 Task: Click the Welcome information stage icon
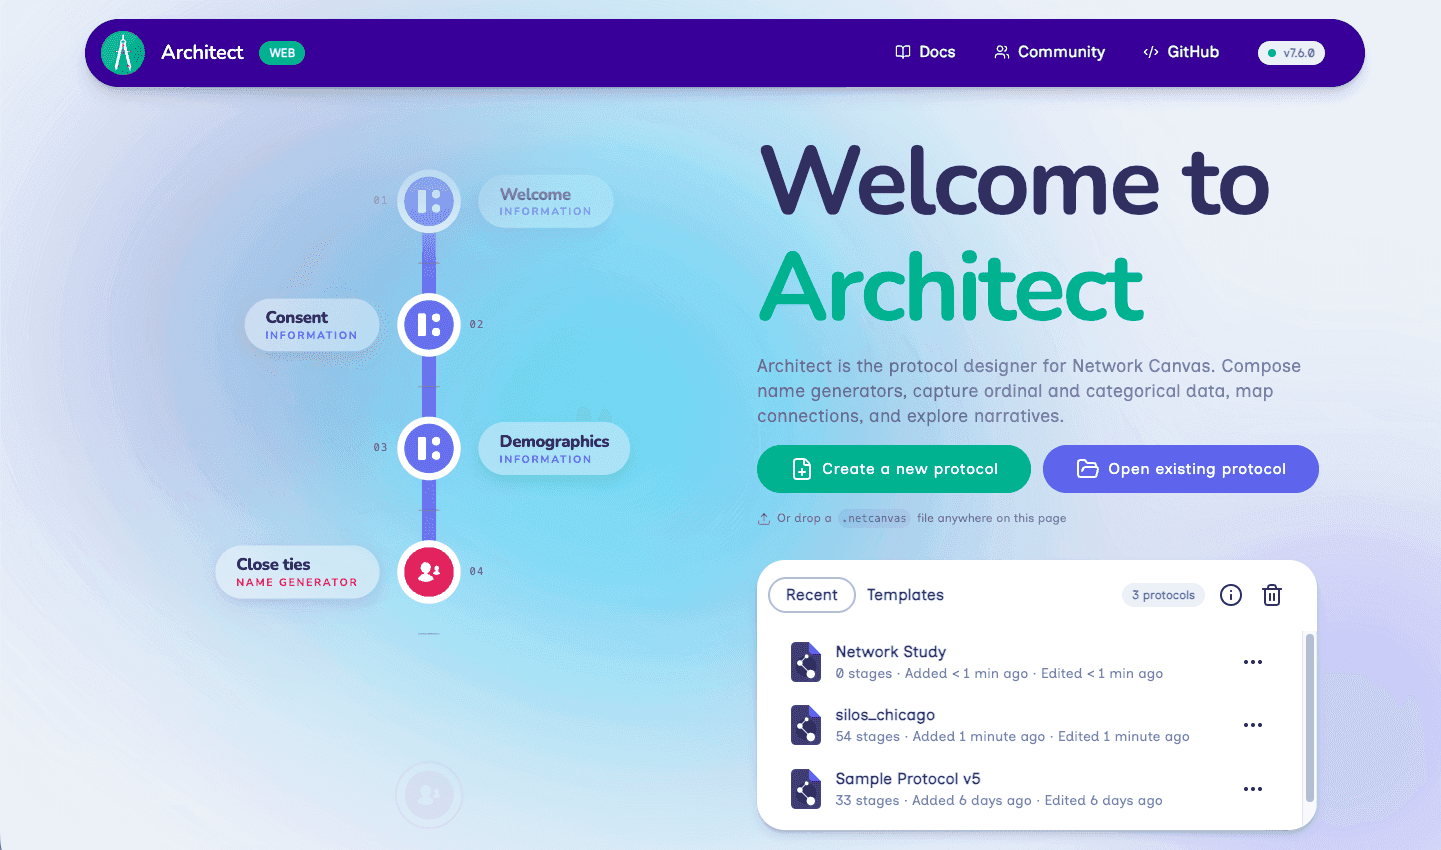pos(429,201)
